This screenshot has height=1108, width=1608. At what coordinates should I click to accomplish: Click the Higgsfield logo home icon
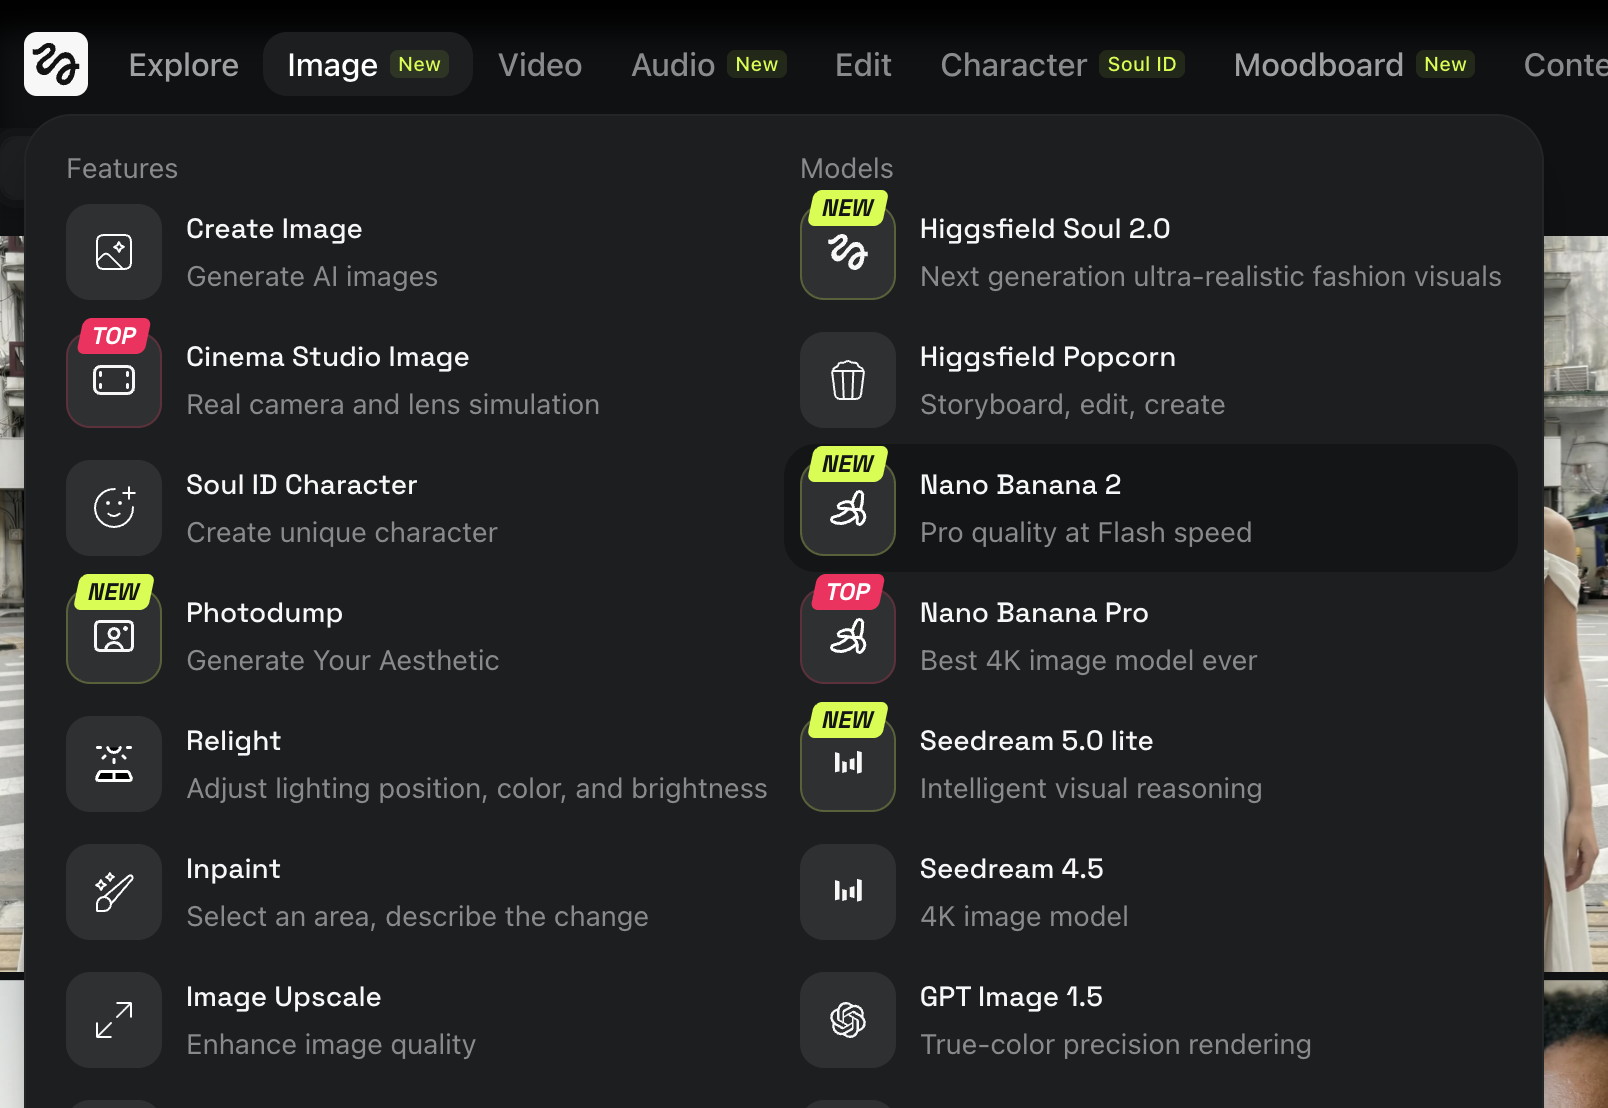(x=56, y=64)
